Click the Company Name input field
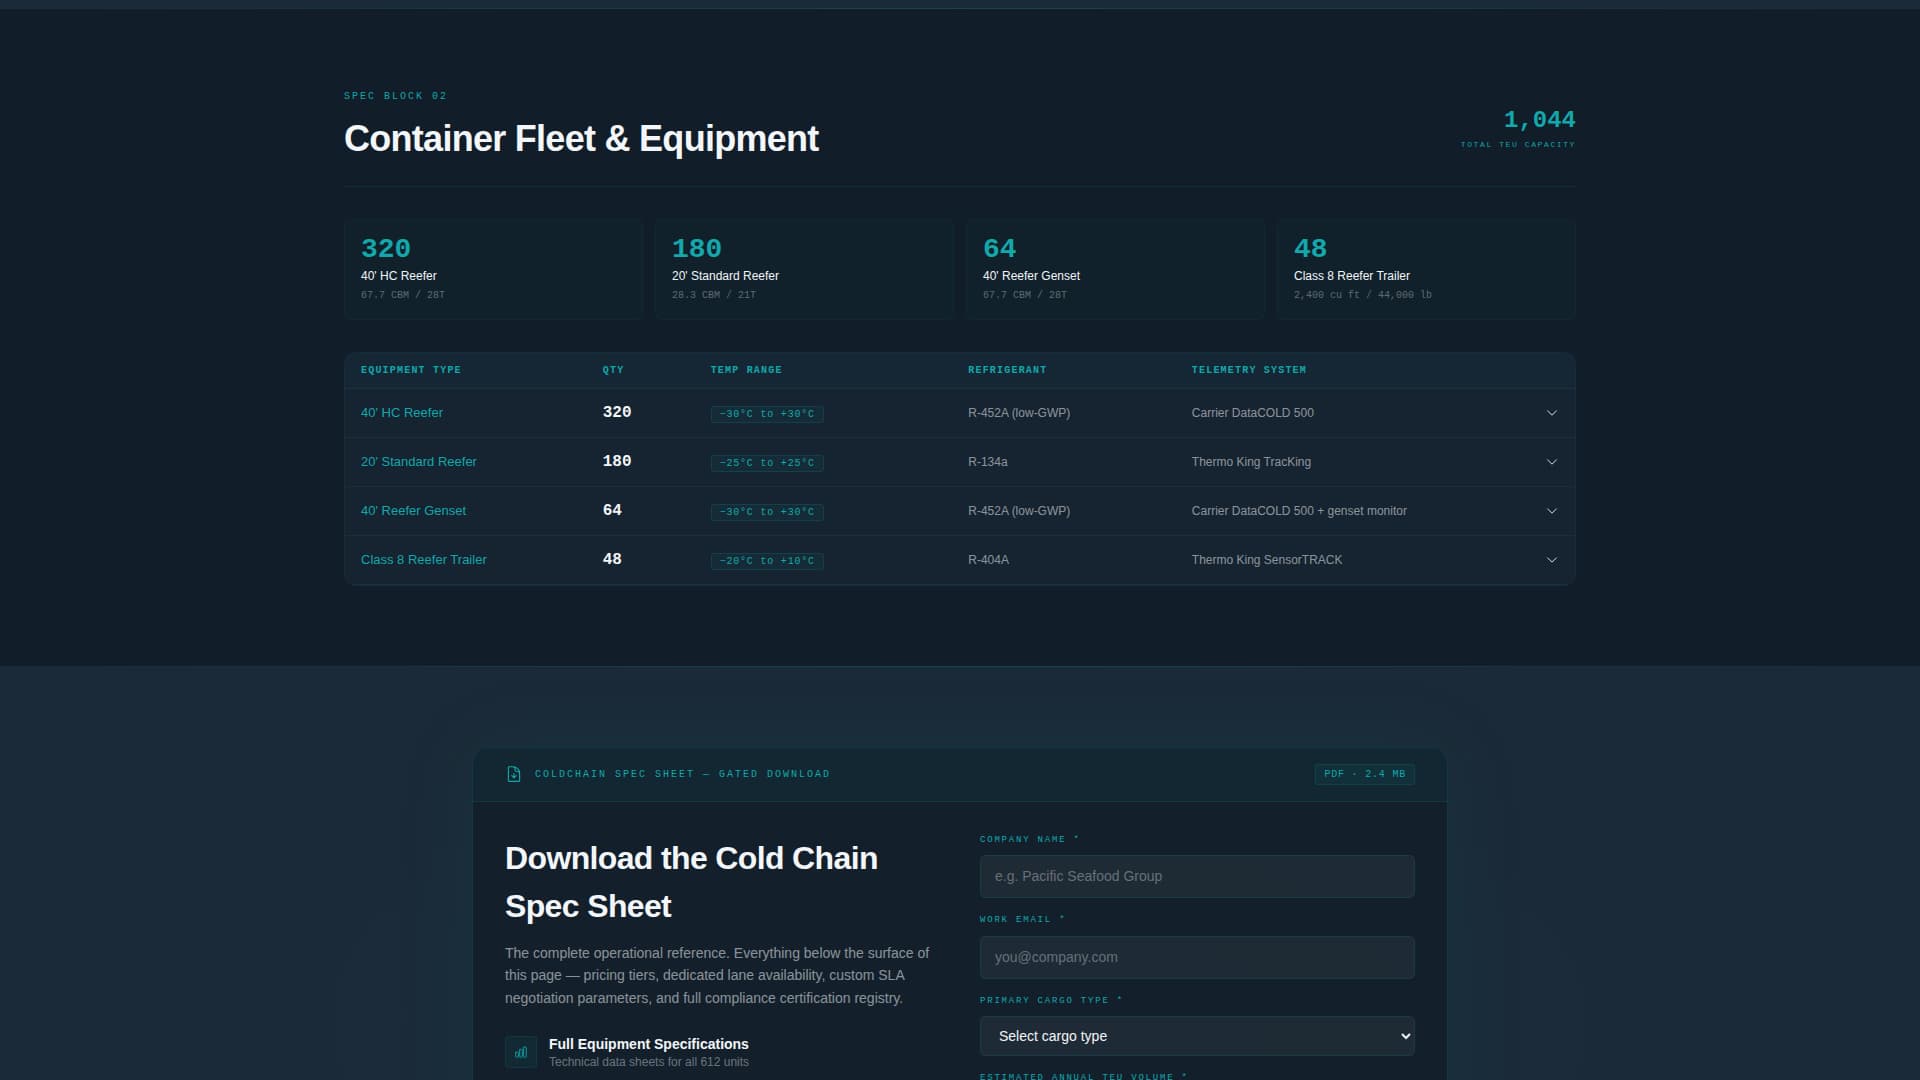1920x1080 pixels. [x=1196, y=876]
